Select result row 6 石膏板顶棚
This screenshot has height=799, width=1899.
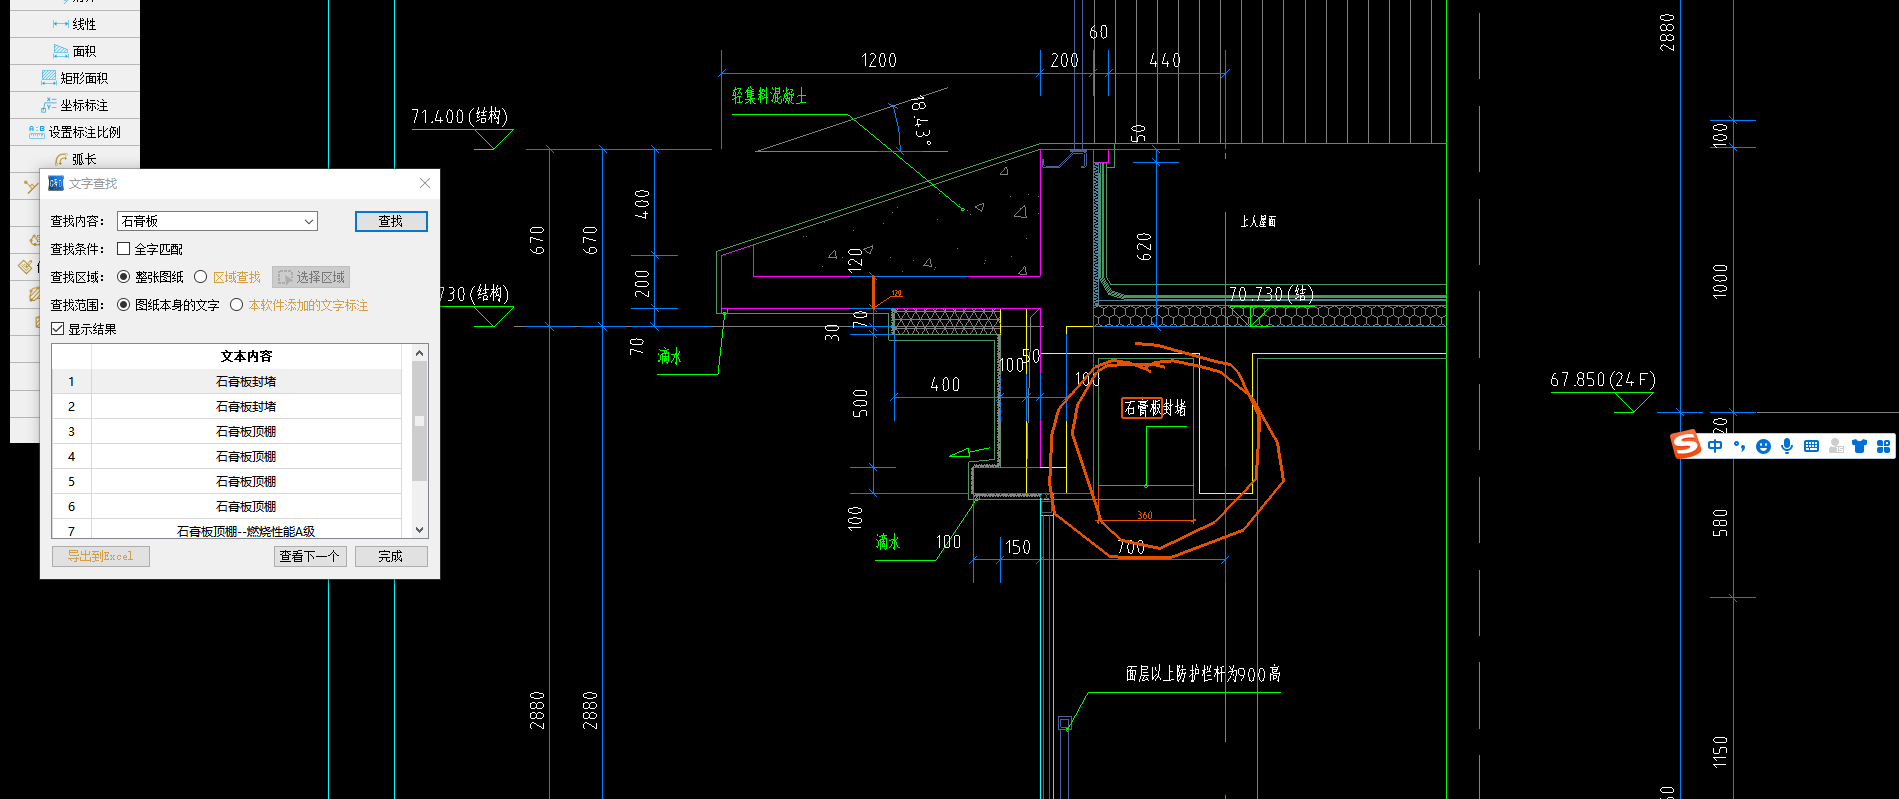tap(227, 506)
